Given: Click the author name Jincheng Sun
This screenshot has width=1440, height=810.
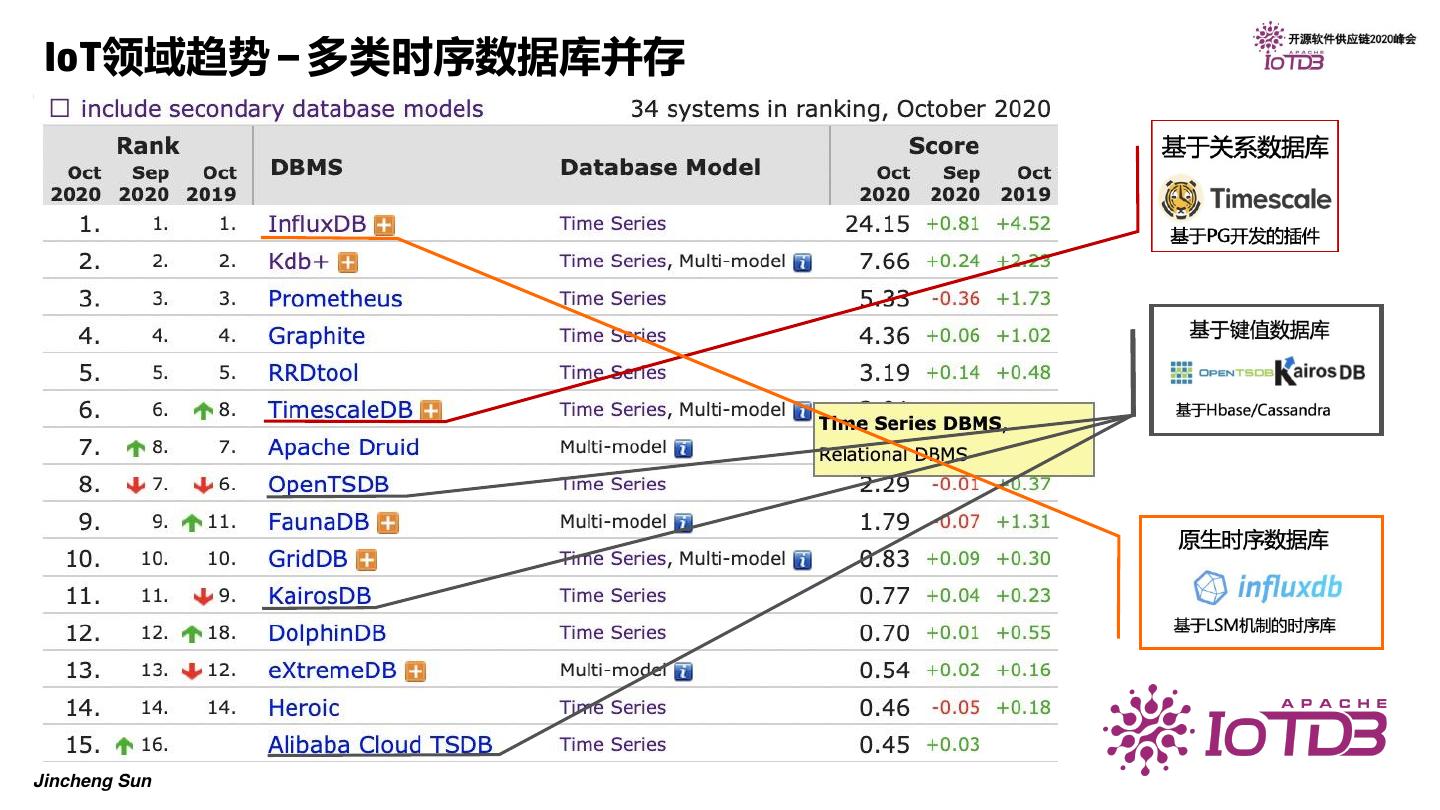Looking at the screenshot, I should (x=93, y=781).
